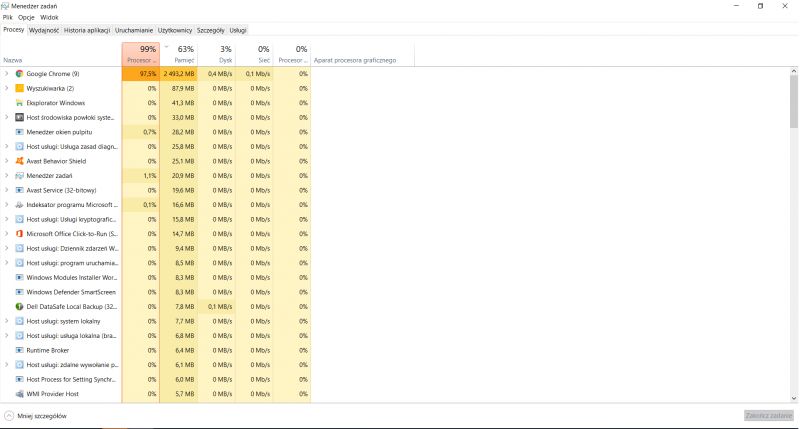Click the Avast Service (32-bitowy) icon
800x429 pixels.
pos(19,190)
